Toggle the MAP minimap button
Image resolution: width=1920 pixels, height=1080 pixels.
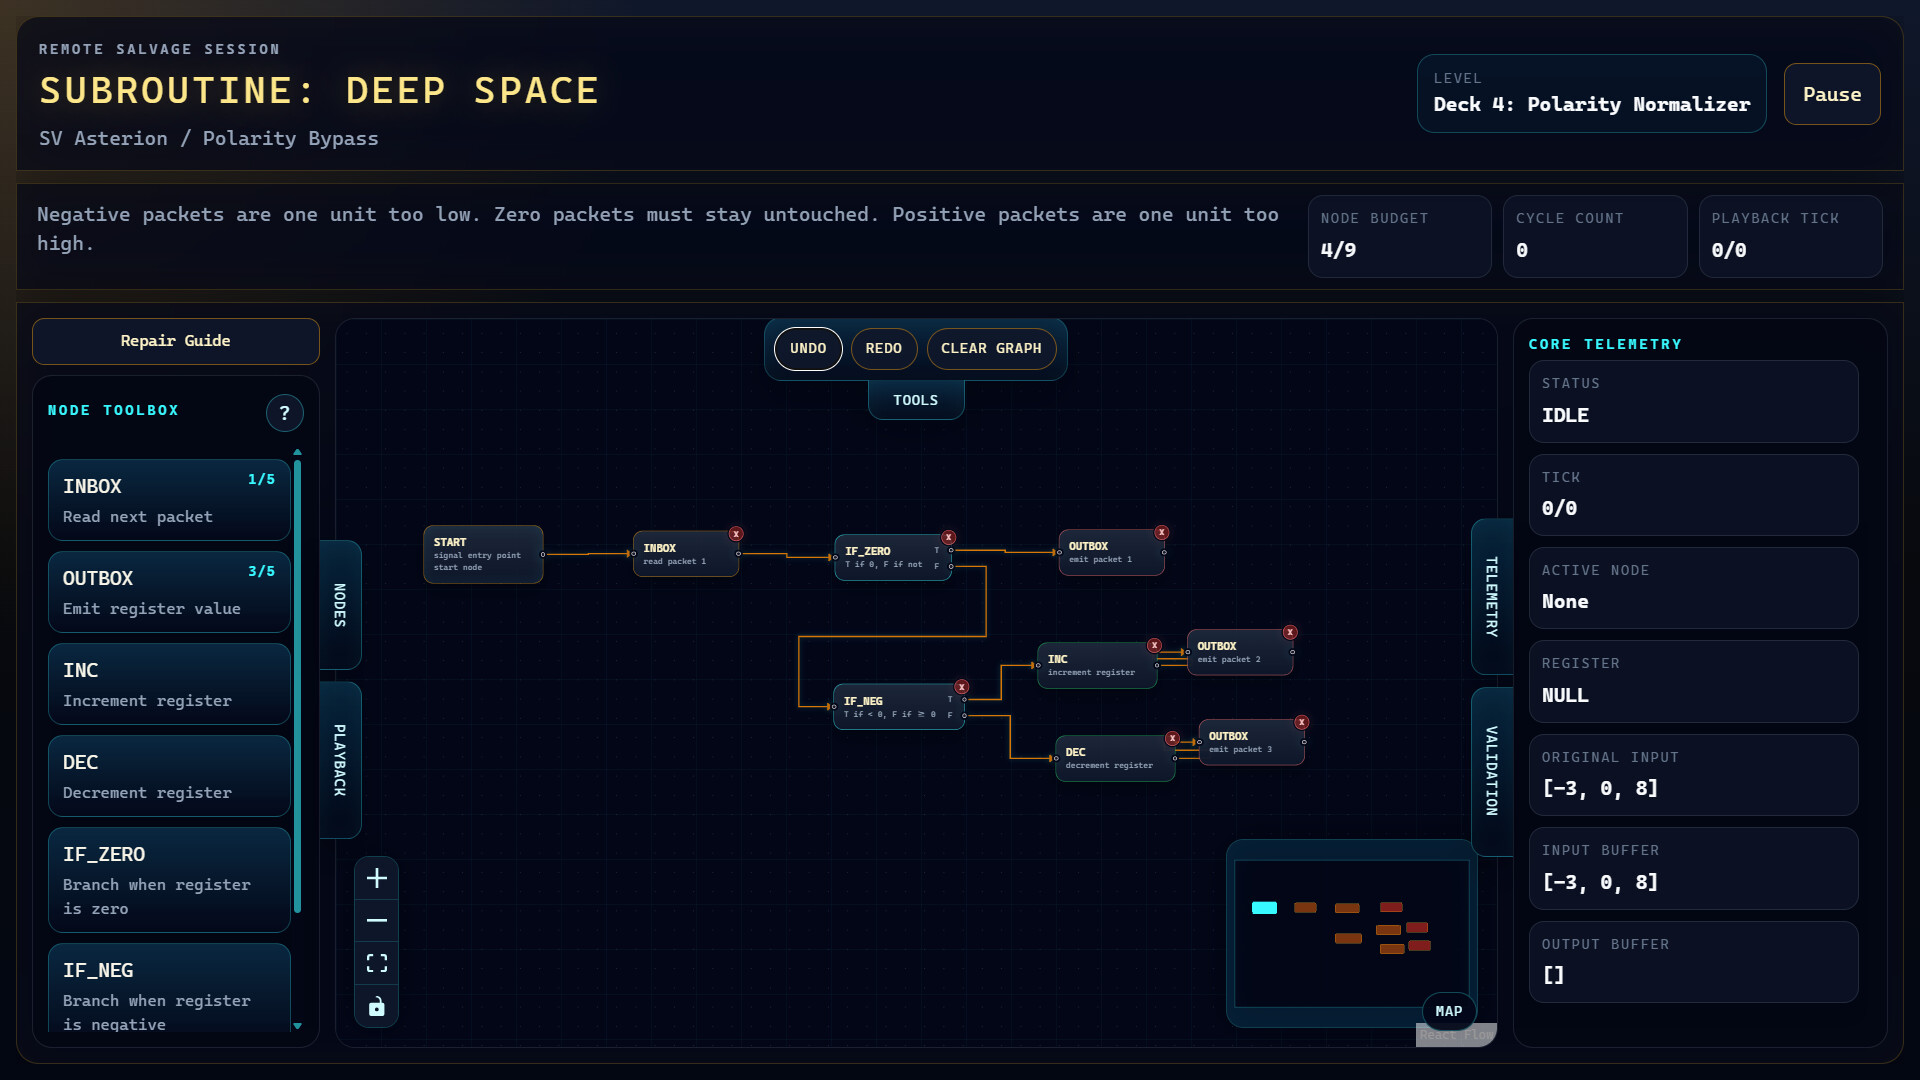coord(1449,1011)
